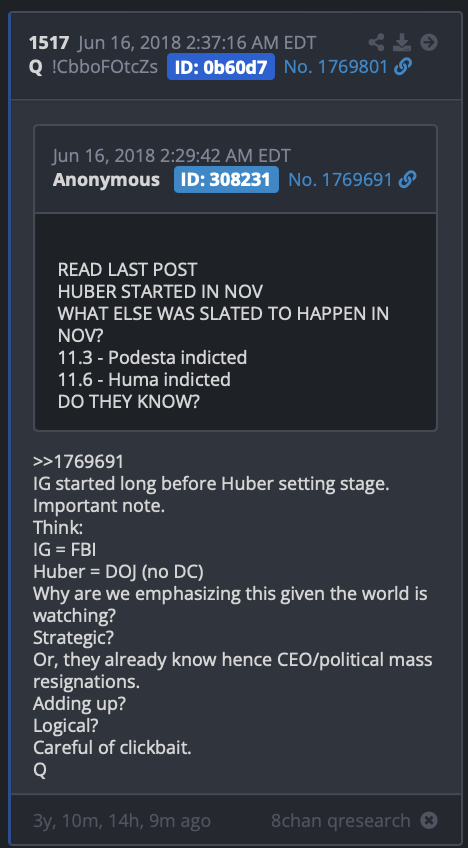This screenshot has width=468, height=848.
Task: Click the Q author name in header
Action: (36, 68)
